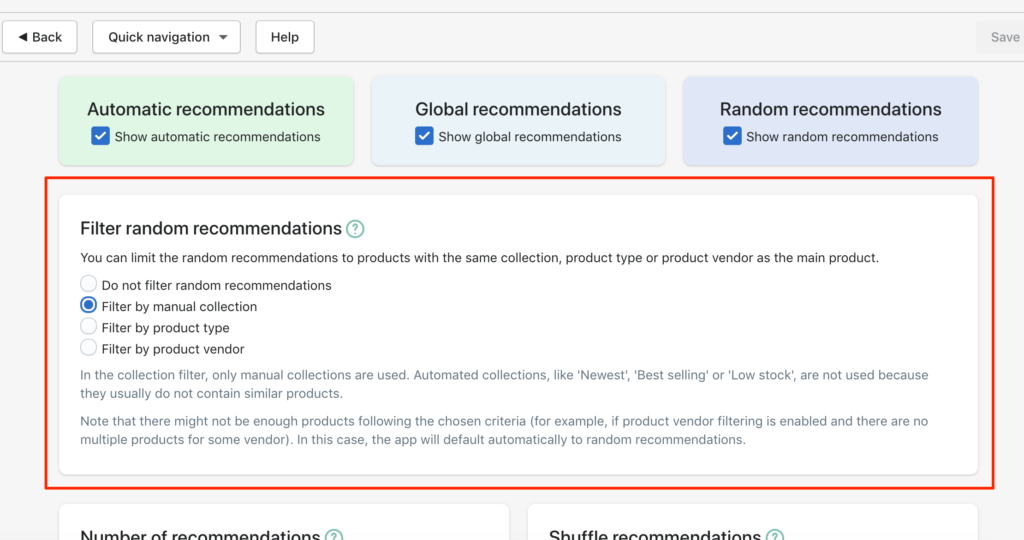Click the Help button in toolbar
The image size is (1024, 540).
click(x=285, y=37)
